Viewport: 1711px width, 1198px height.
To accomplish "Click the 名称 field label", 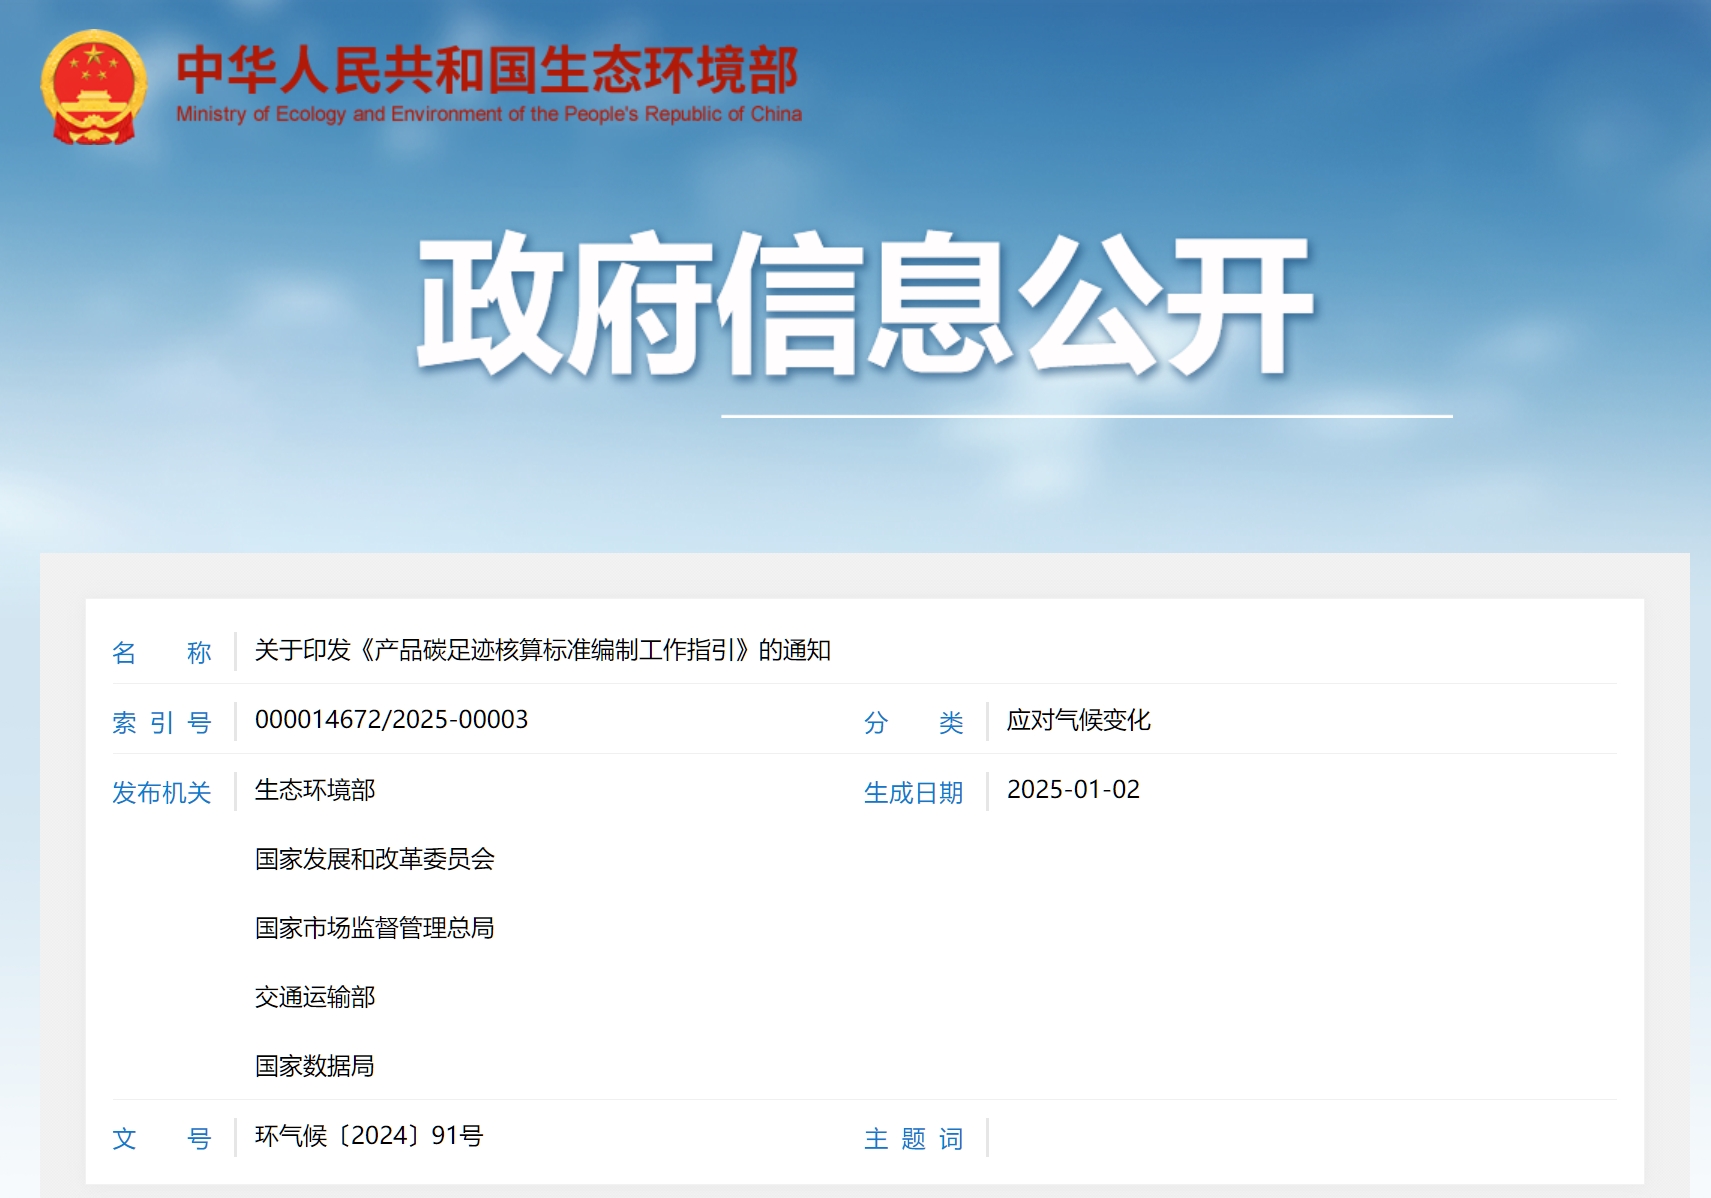I will [161, 653].
